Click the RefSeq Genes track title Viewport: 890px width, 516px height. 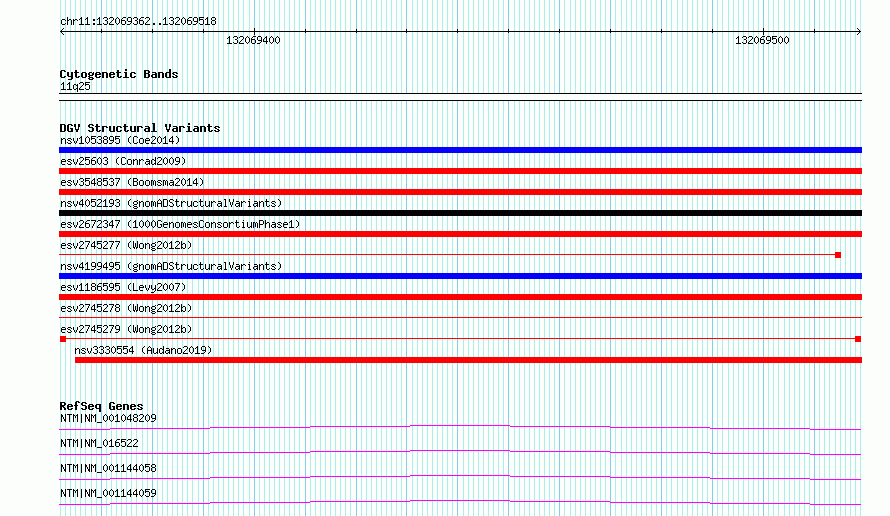pos(101,406)
